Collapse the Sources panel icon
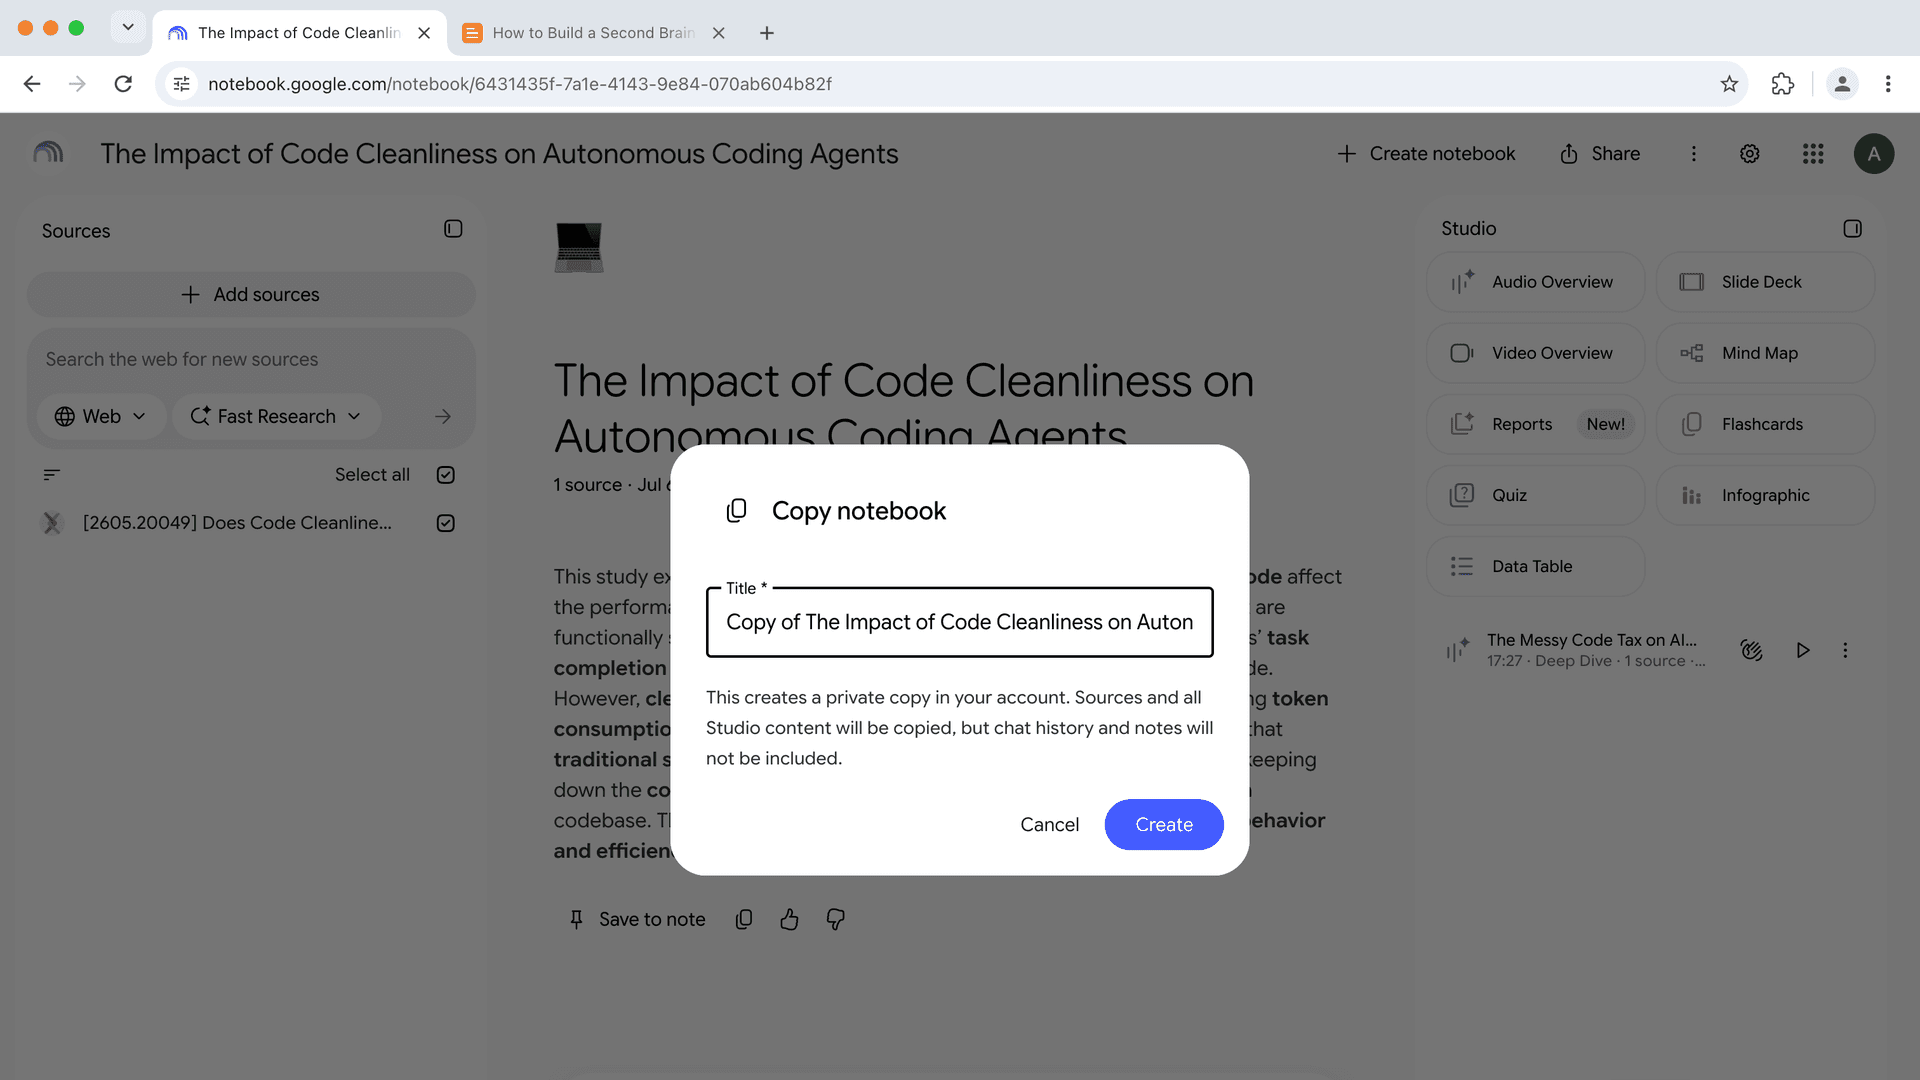1920x1080 pixels. [x=453, y=229]
